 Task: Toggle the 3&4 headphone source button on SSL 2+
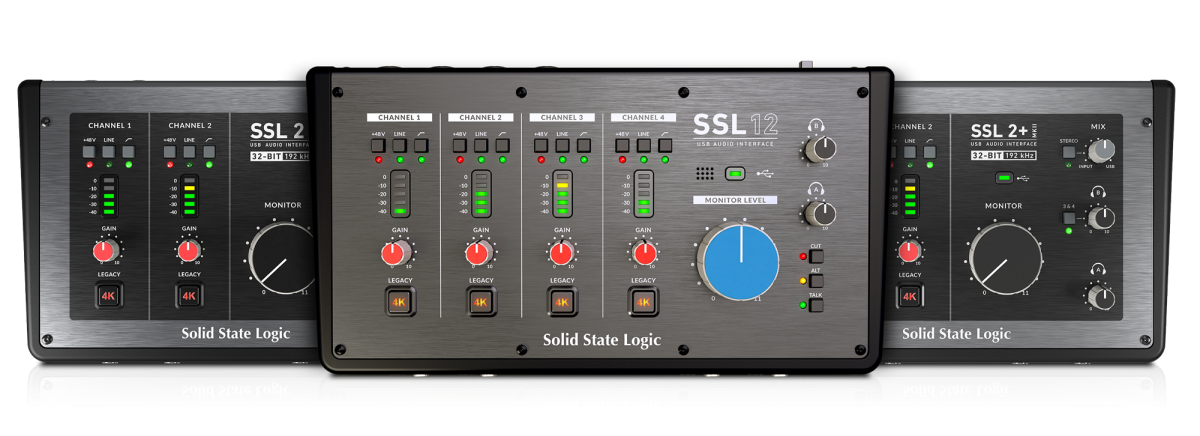1069,217
